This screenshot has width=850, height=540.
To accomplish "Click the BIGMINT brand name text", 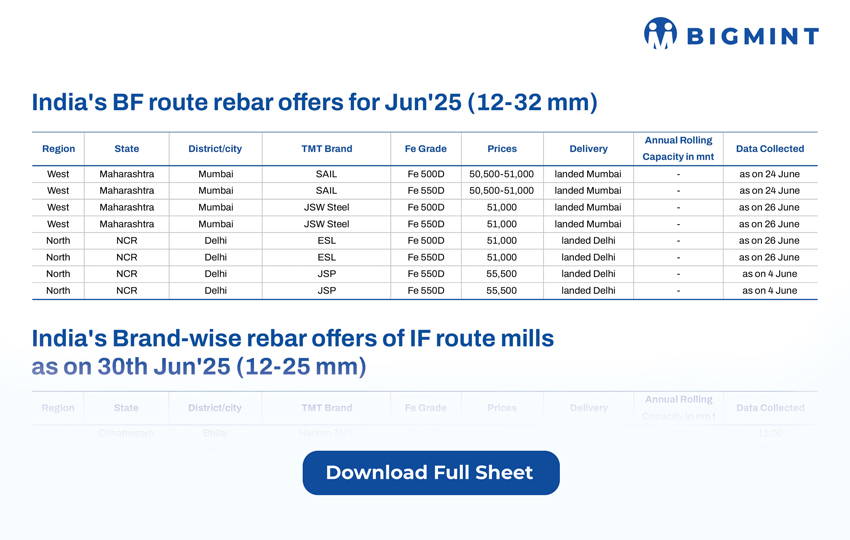I will [x=752, y=36].
